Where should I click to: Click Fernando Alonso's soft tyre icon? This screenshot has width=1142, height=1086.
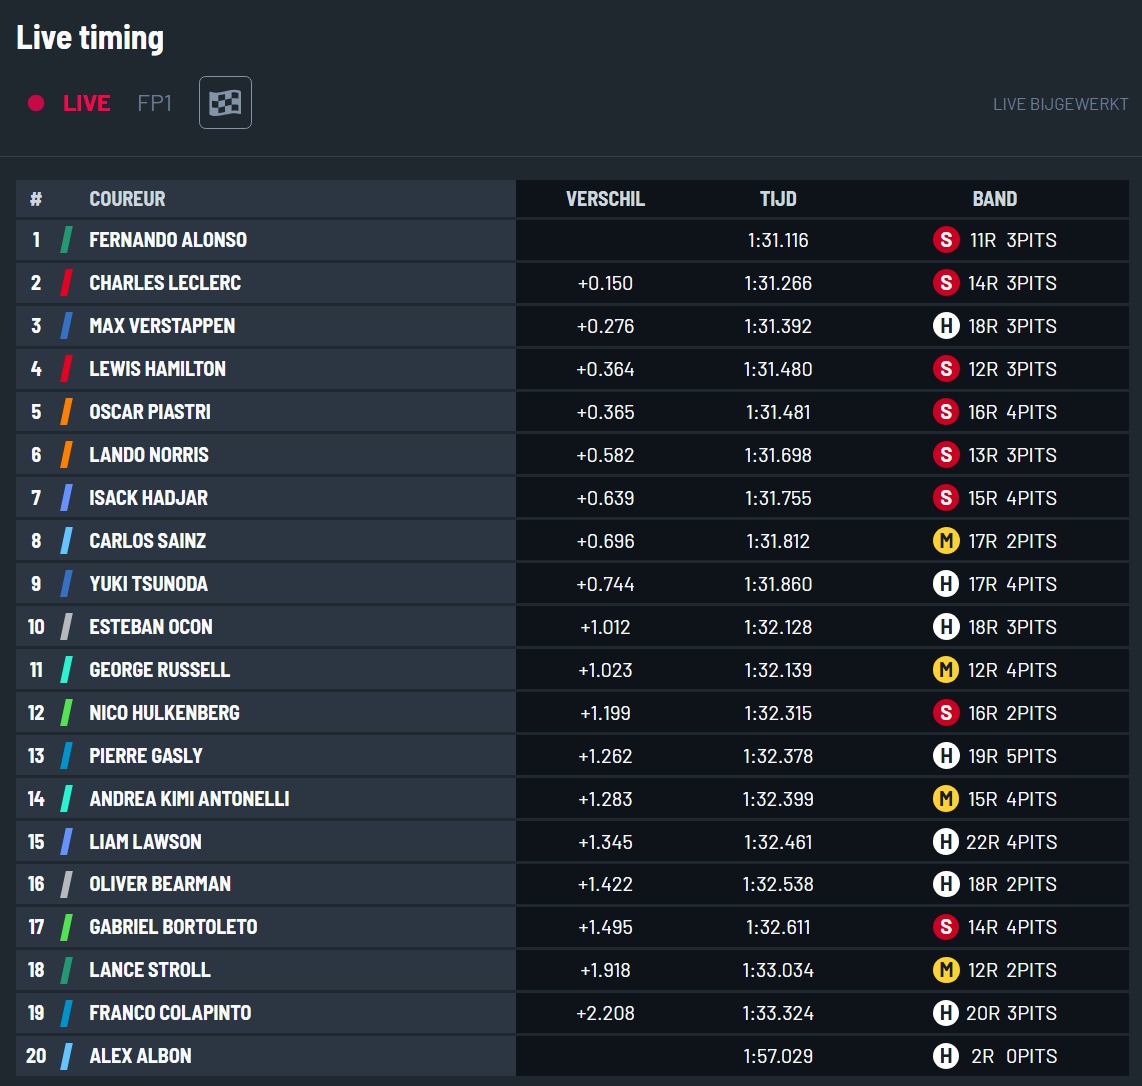click(945, 240)
